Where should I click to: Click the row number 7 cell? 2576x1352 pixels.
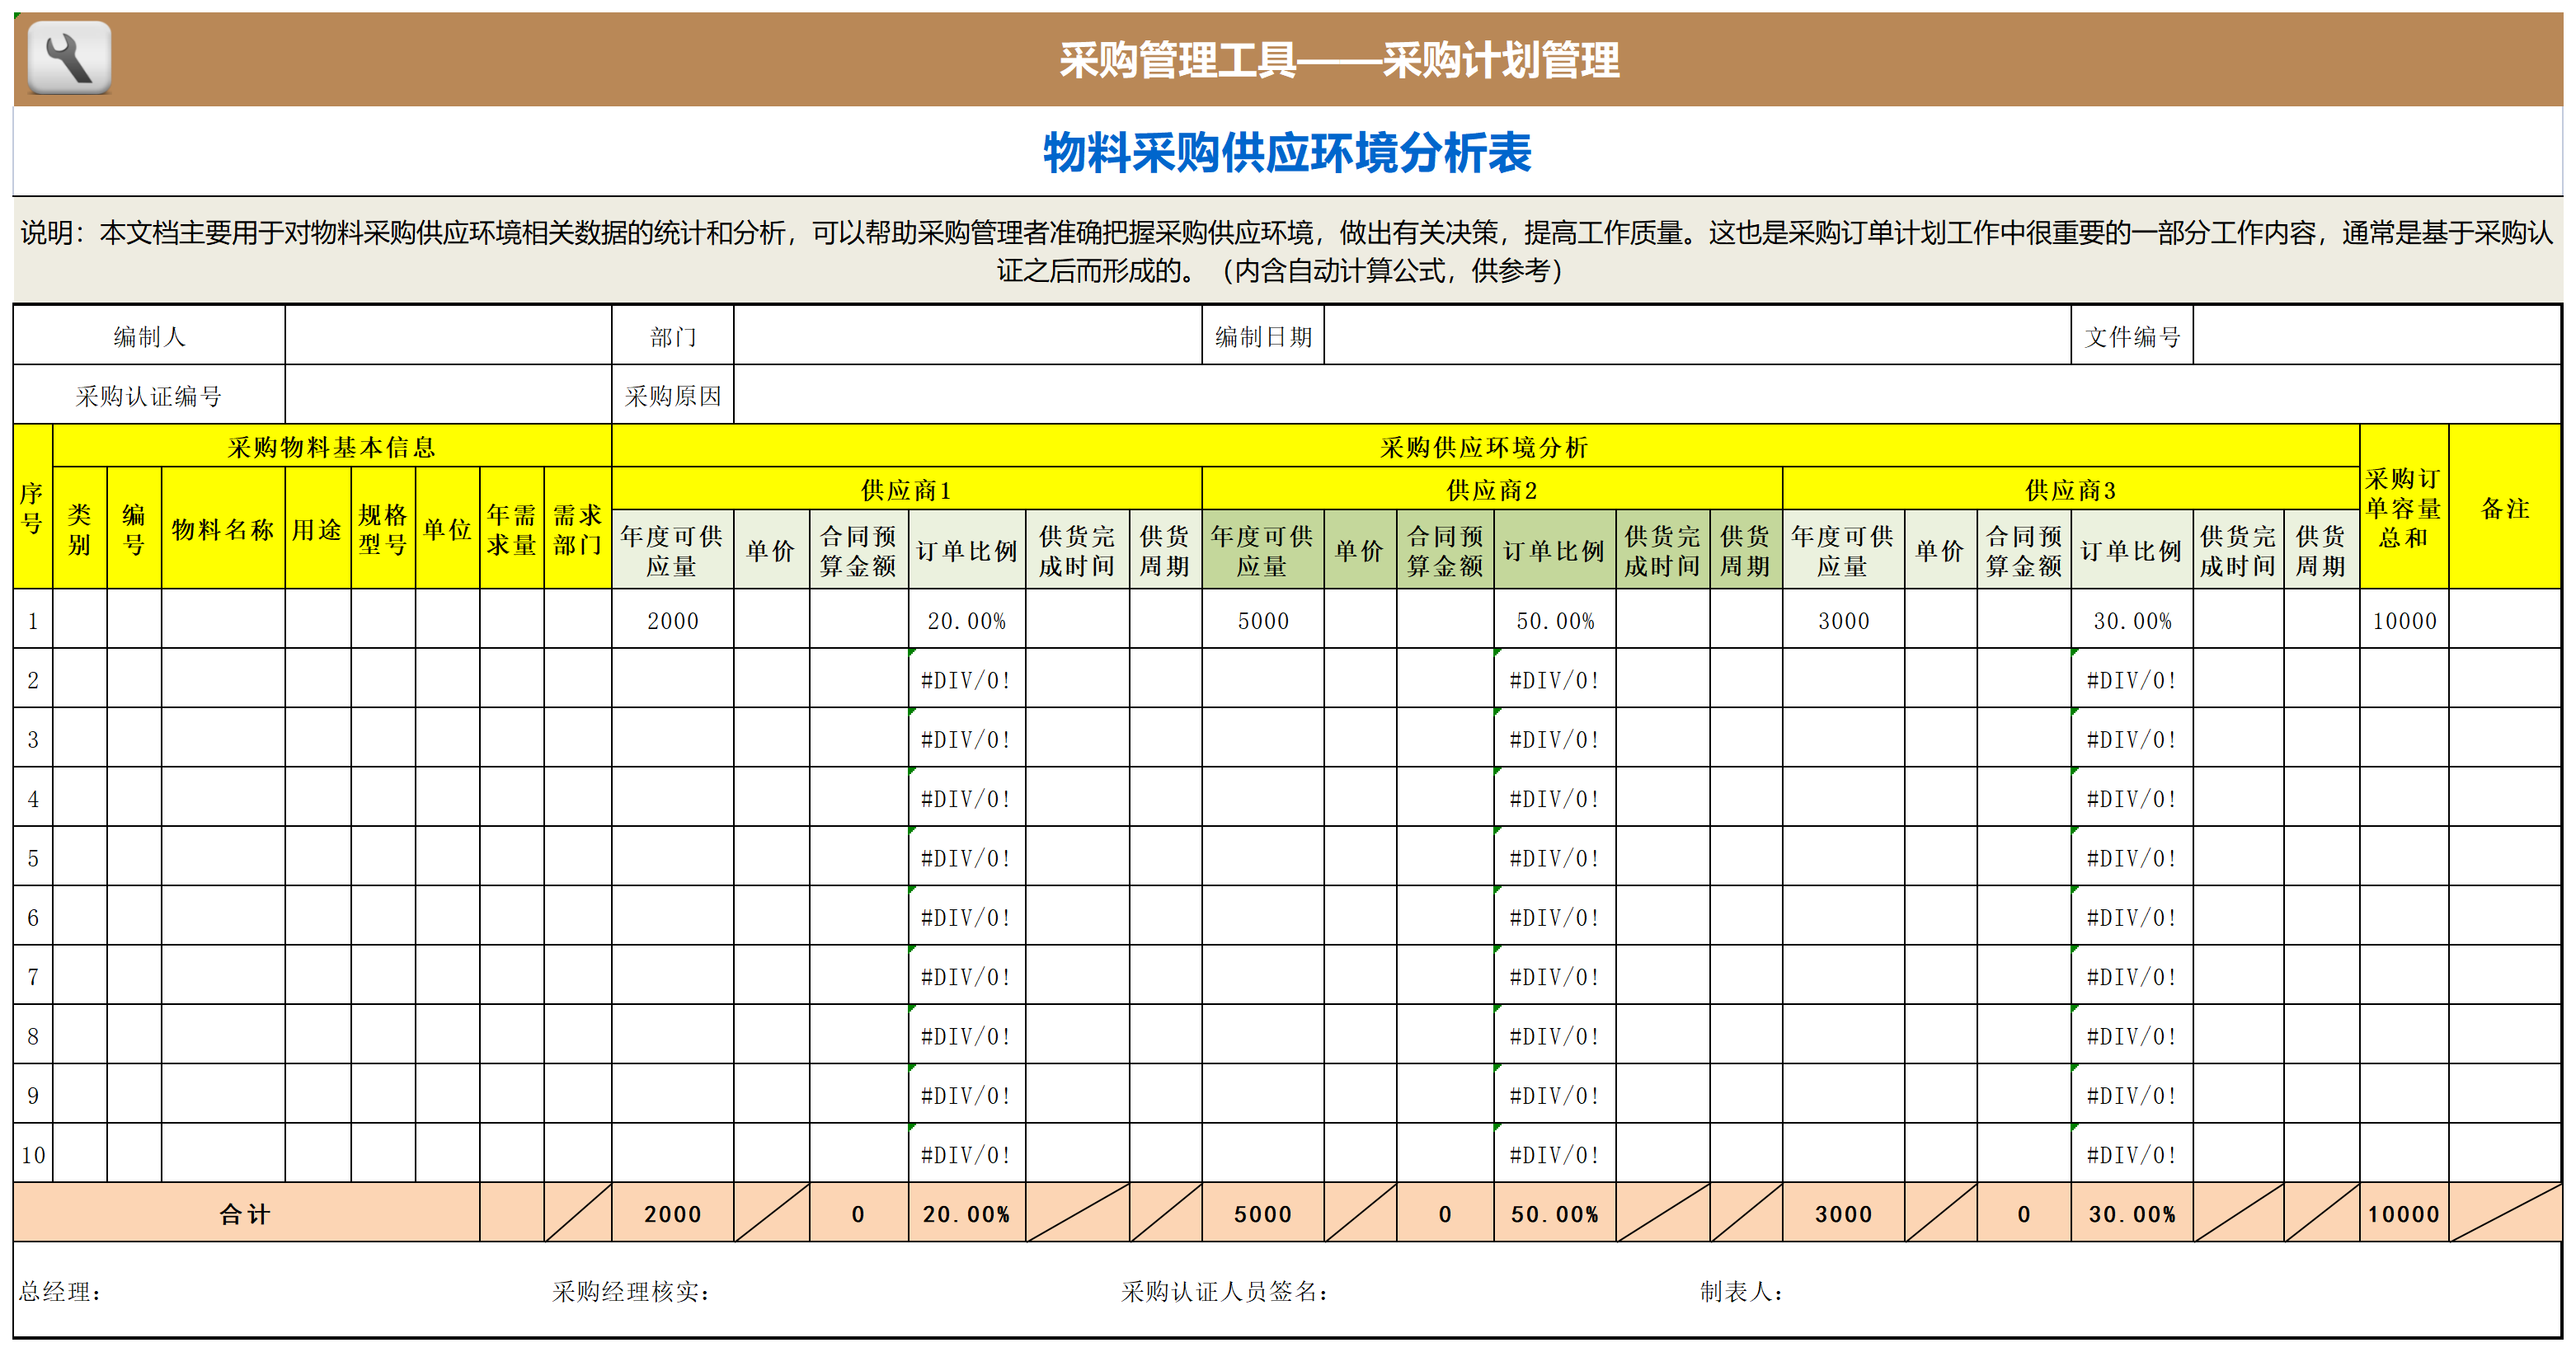coord(33,977)
